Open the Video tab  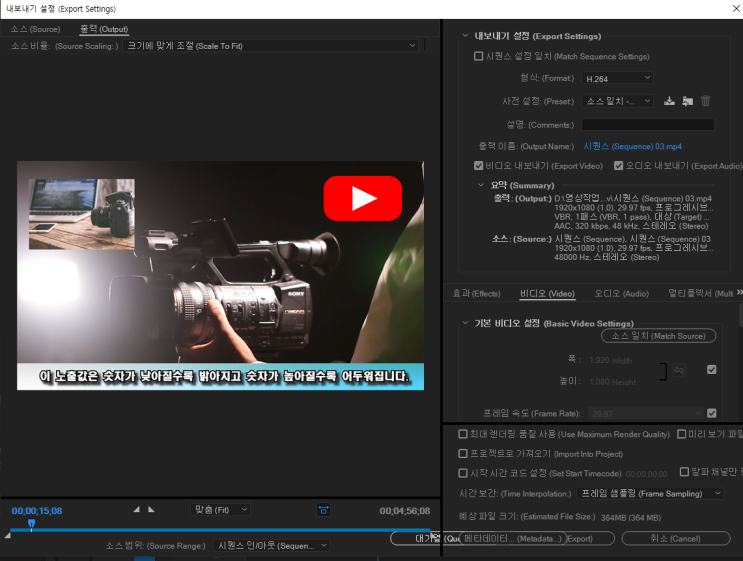pyautogui.click(x=547, y=294)
